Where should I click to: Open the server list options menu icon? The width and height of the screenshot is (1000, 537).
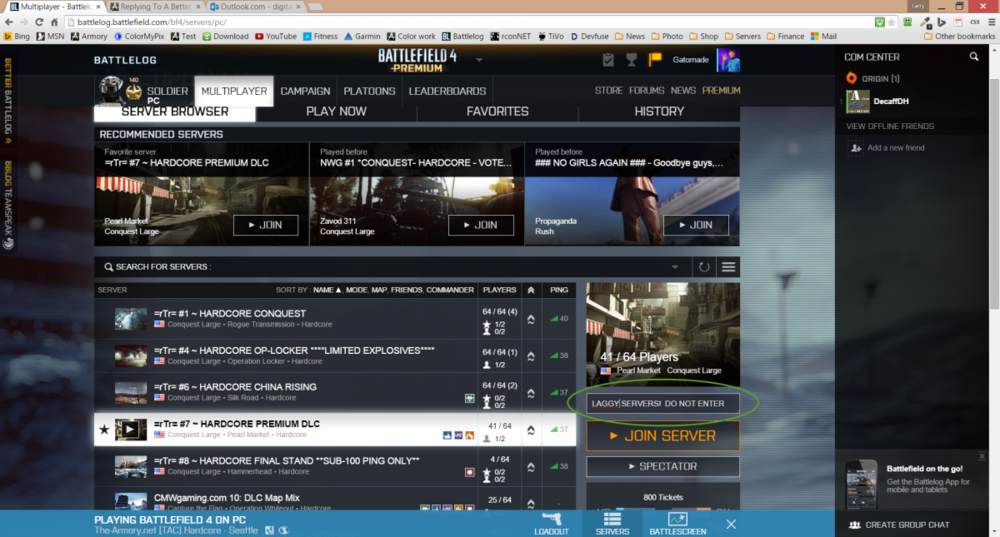pos(728,267)
